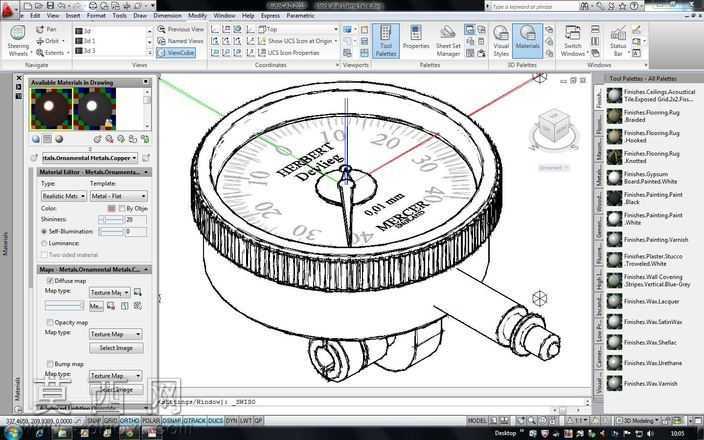Toggle the Materials palette button

click(x=527, y=41)
